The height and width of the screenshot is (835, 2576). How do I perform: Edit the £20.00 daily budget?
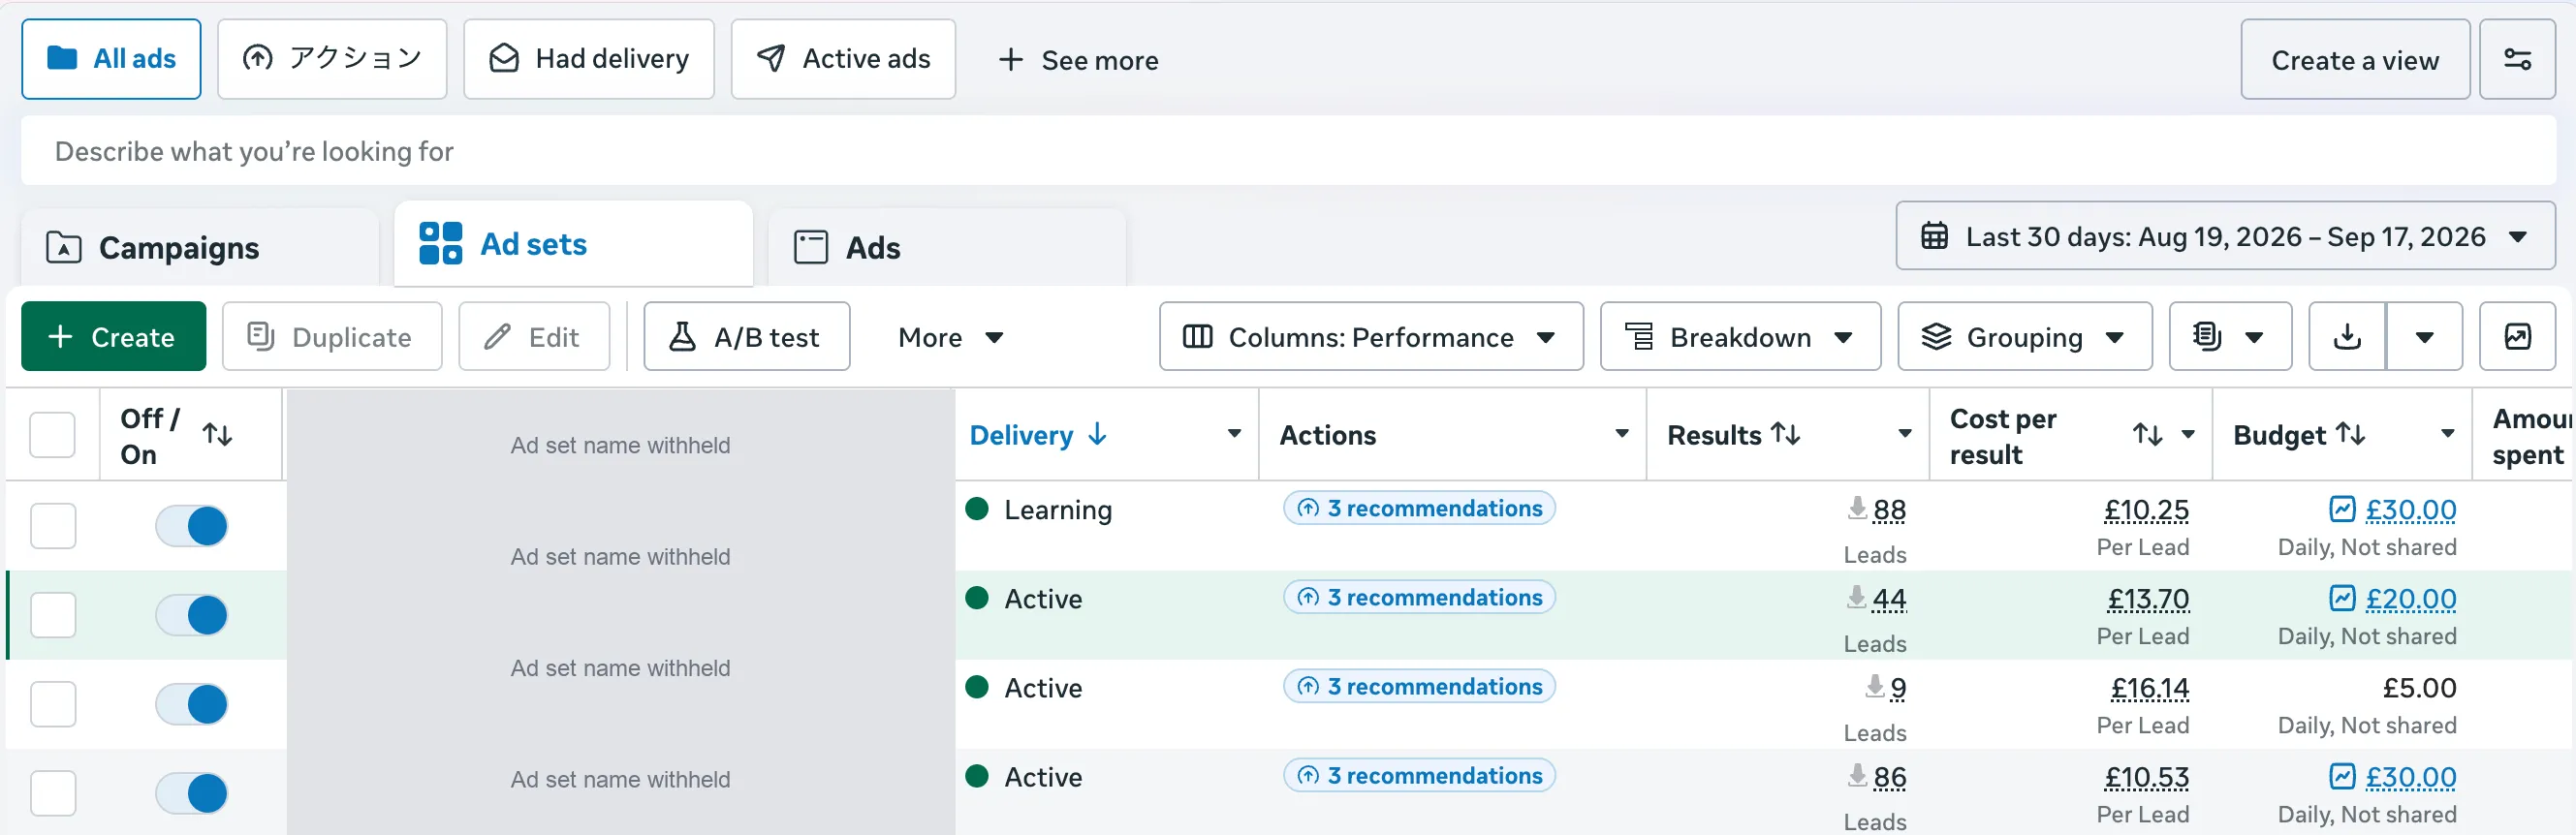click(x=2410, y=599)
